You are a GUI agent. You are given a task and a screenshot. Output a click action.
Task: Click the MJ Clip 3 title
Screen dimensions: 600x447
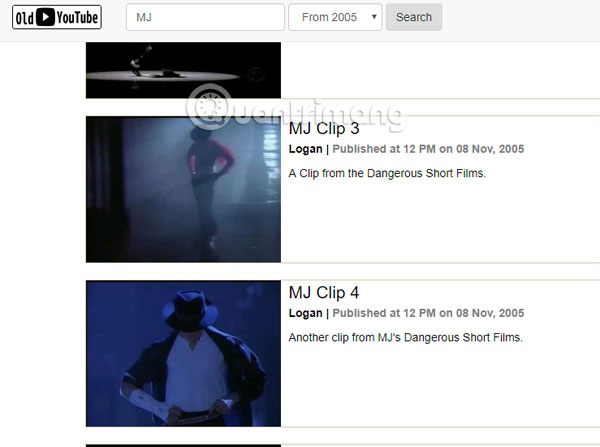click(x=324, y=129)
